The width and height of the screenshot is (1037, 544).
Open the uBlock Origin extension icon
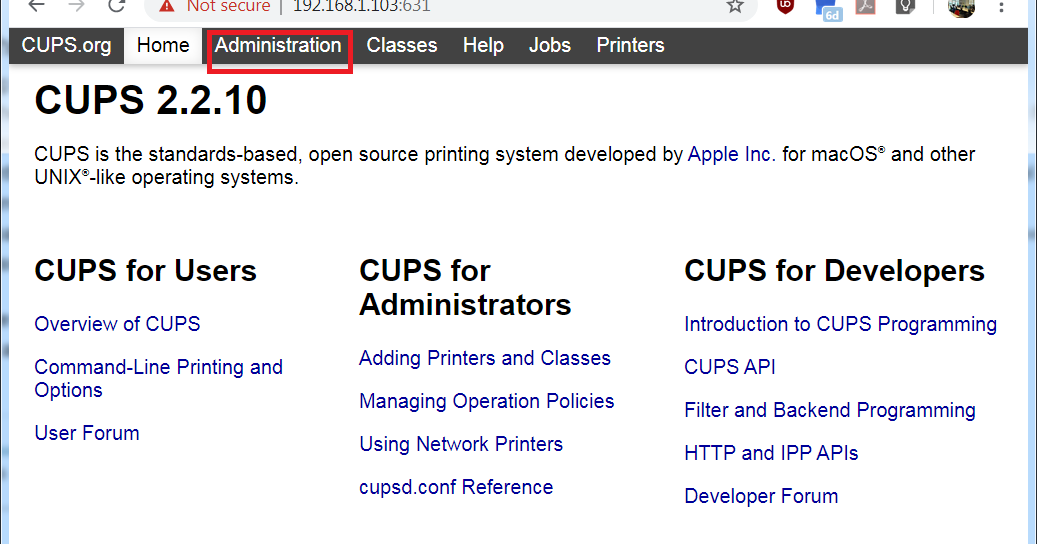click(785, 6)
